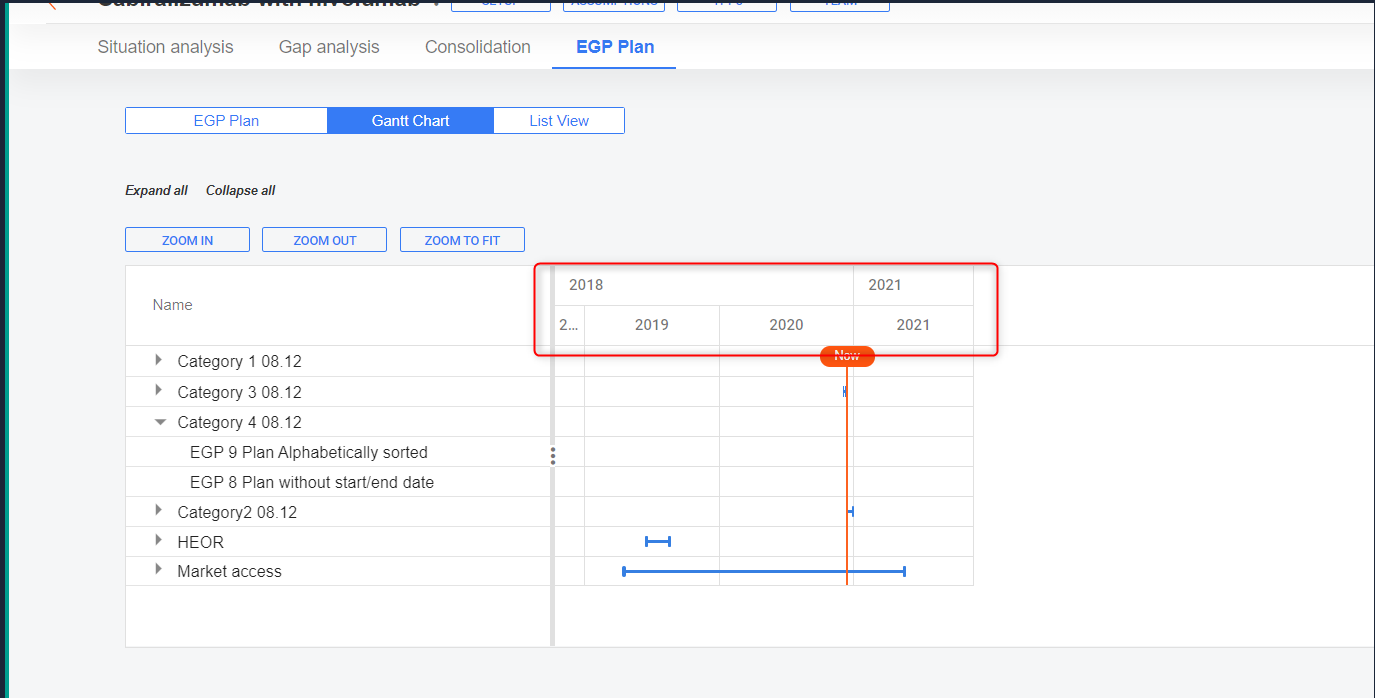Expand the HEOR row
Image resolution: width=1375 pixels, height=698 pixels.
[x=159, y=541]
